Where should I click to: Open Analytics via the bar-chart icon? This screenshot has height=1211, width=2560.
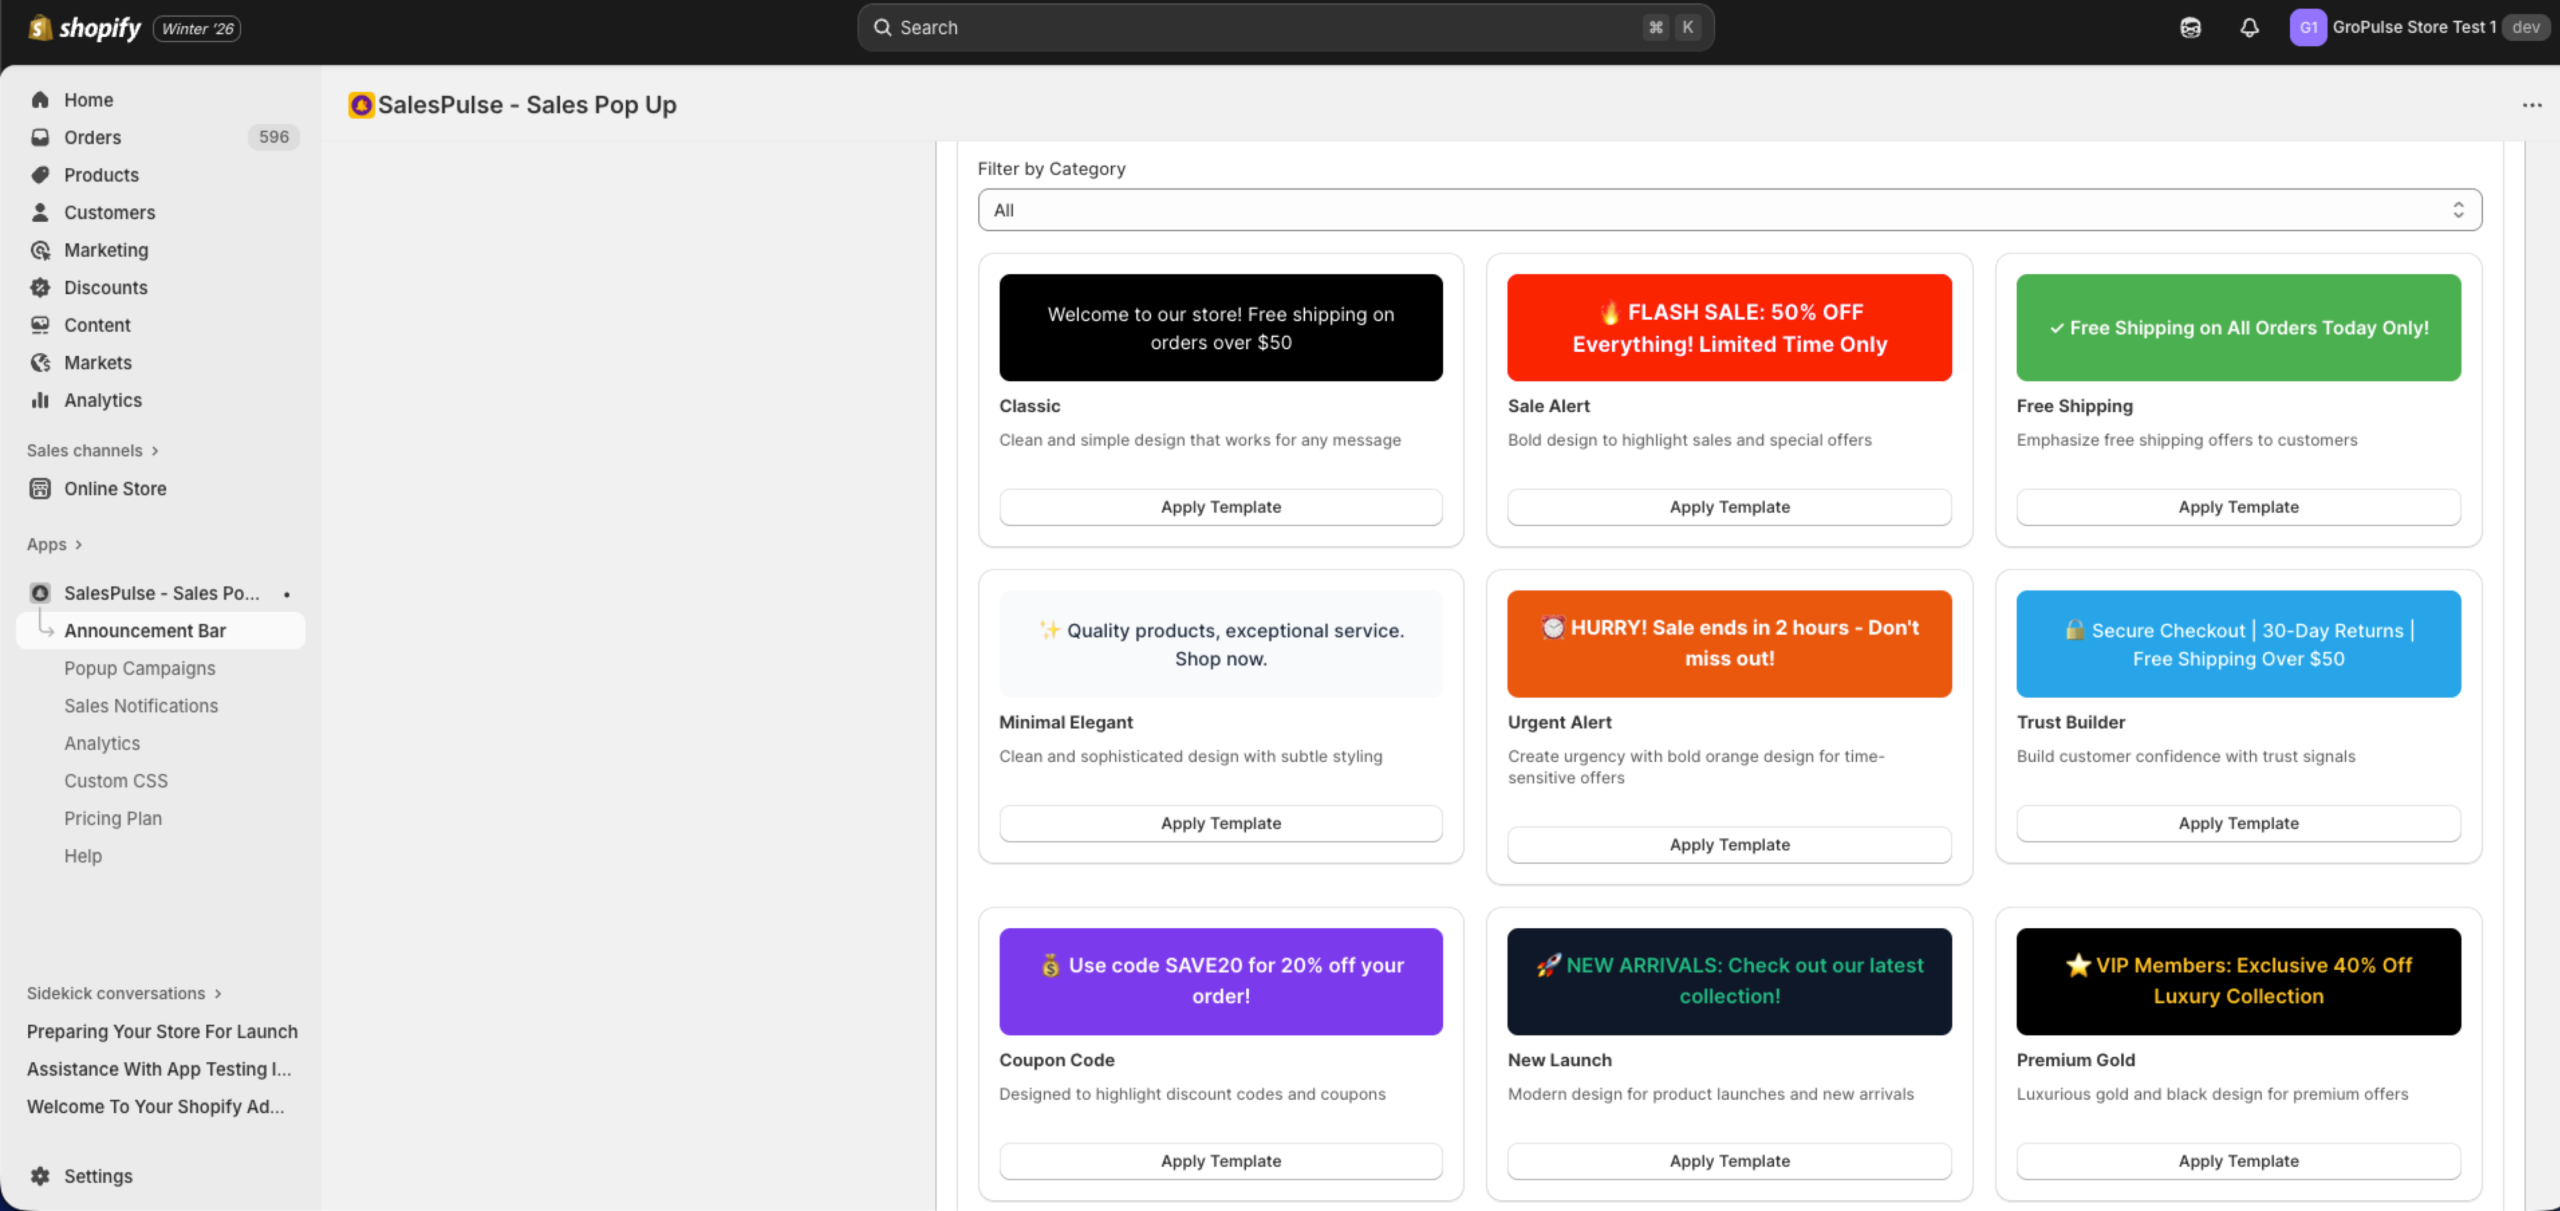click(40, 400)
